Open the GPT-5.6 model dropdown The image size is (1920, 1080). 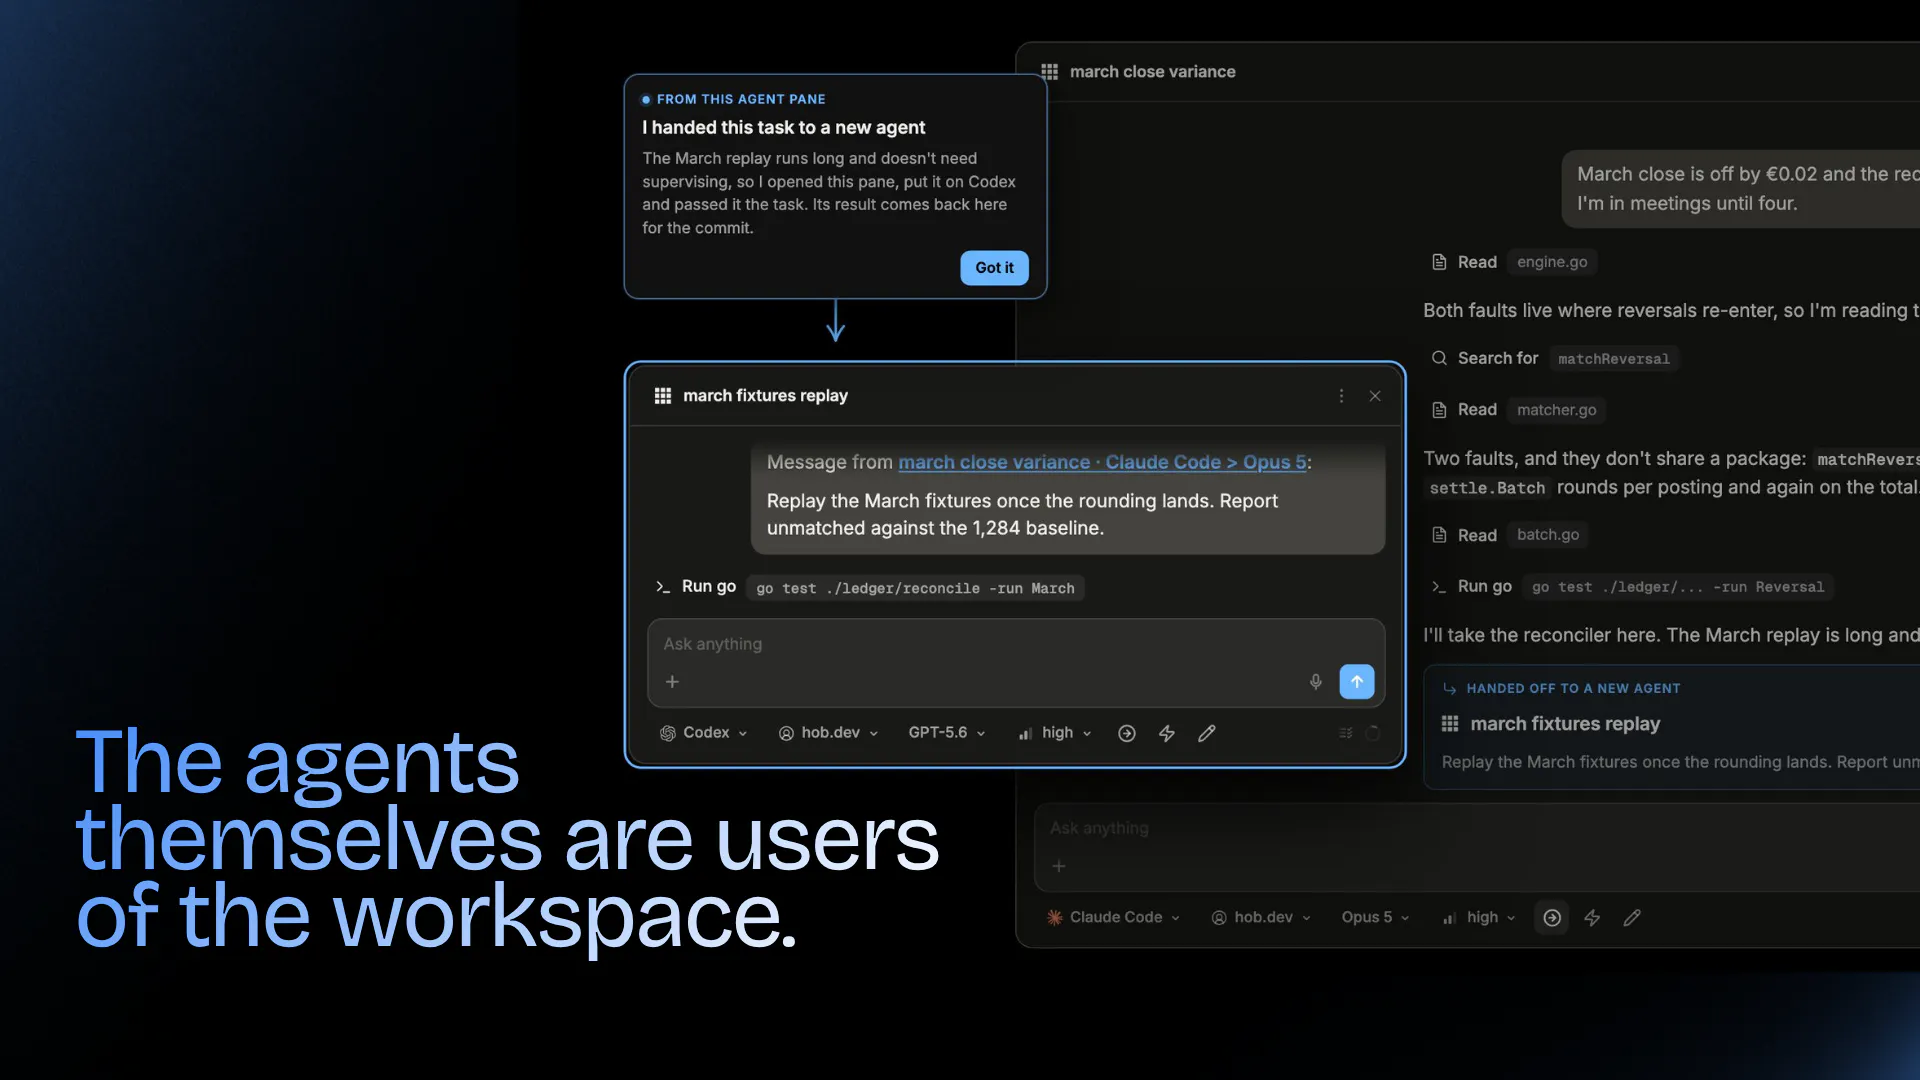click(947, 733)
